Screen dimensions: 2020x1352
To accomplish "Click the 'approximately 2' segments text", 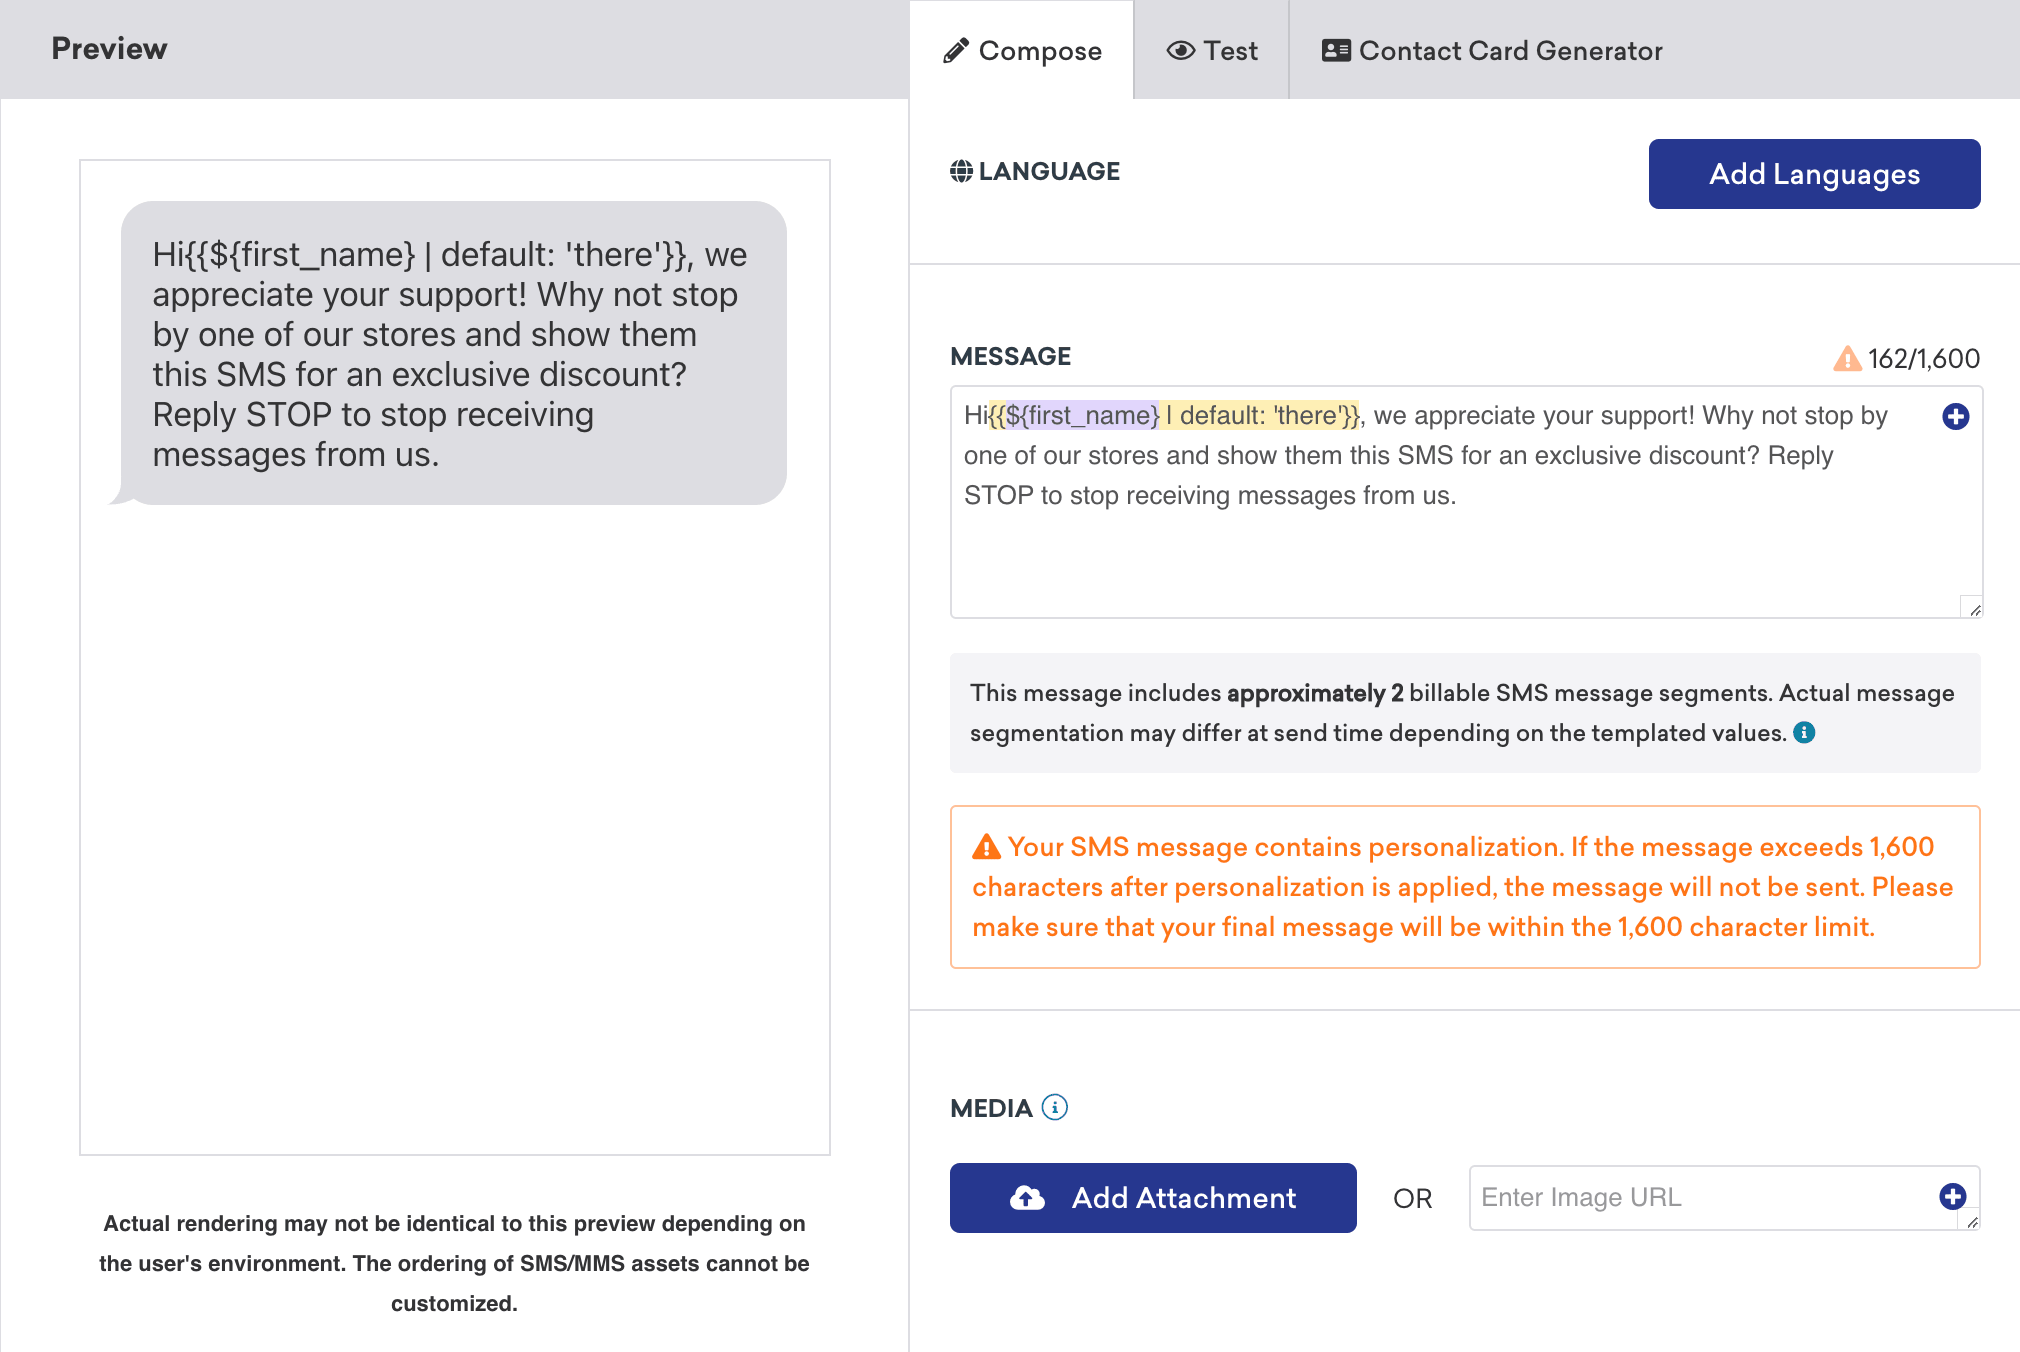I will pos(1315,693).
